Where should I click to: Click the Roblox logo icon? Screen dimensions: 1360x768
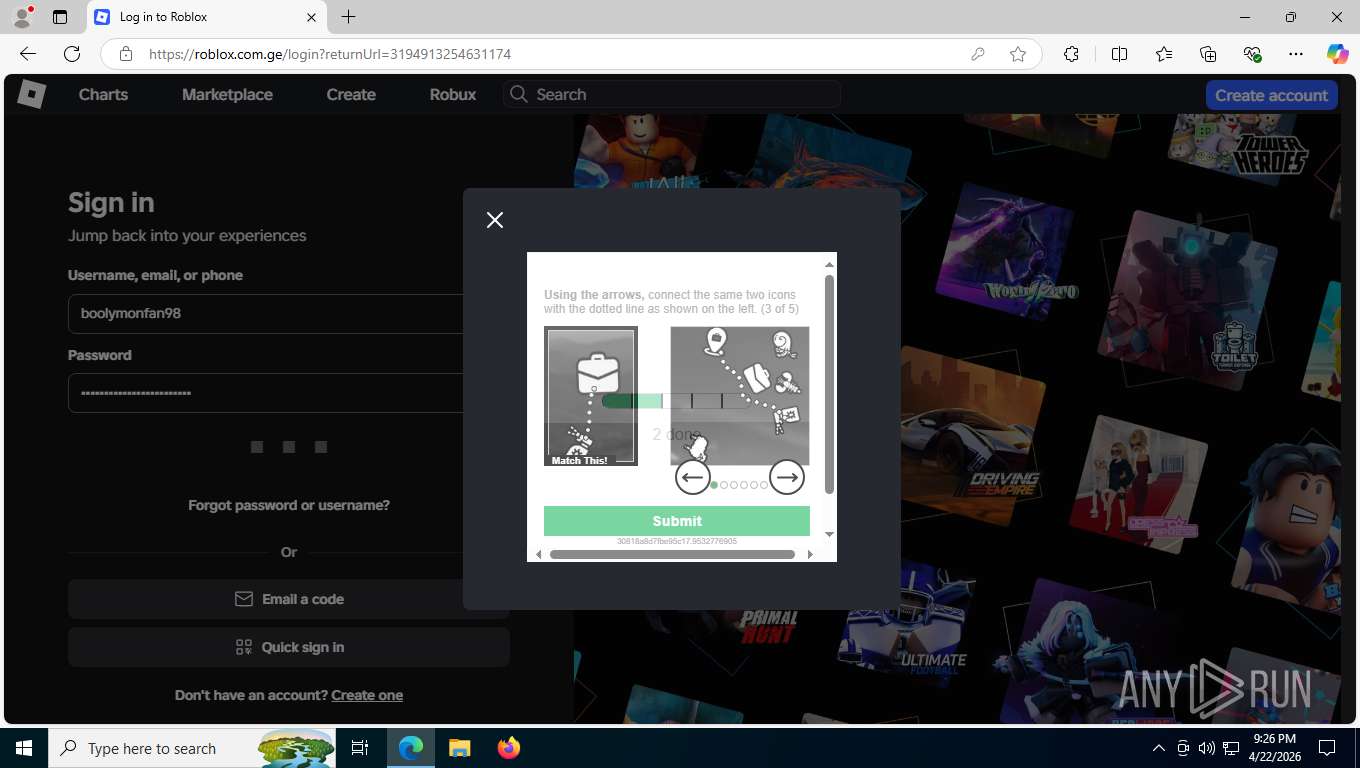click(x=31, y=94)
